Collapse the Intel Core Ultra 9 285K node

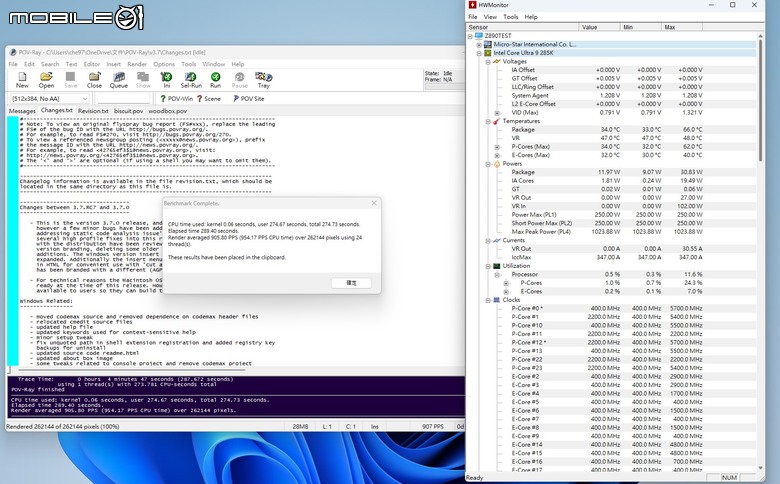479,53
